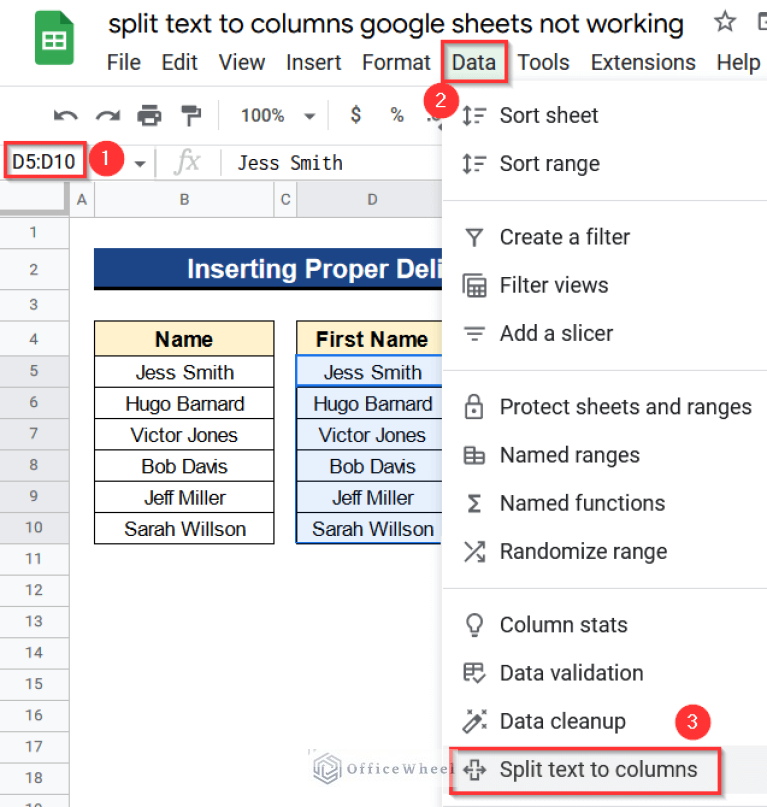Apply currency format with the dollar icon
The width and height of the screenshot is (767, 807).
[x=355, y=115]
